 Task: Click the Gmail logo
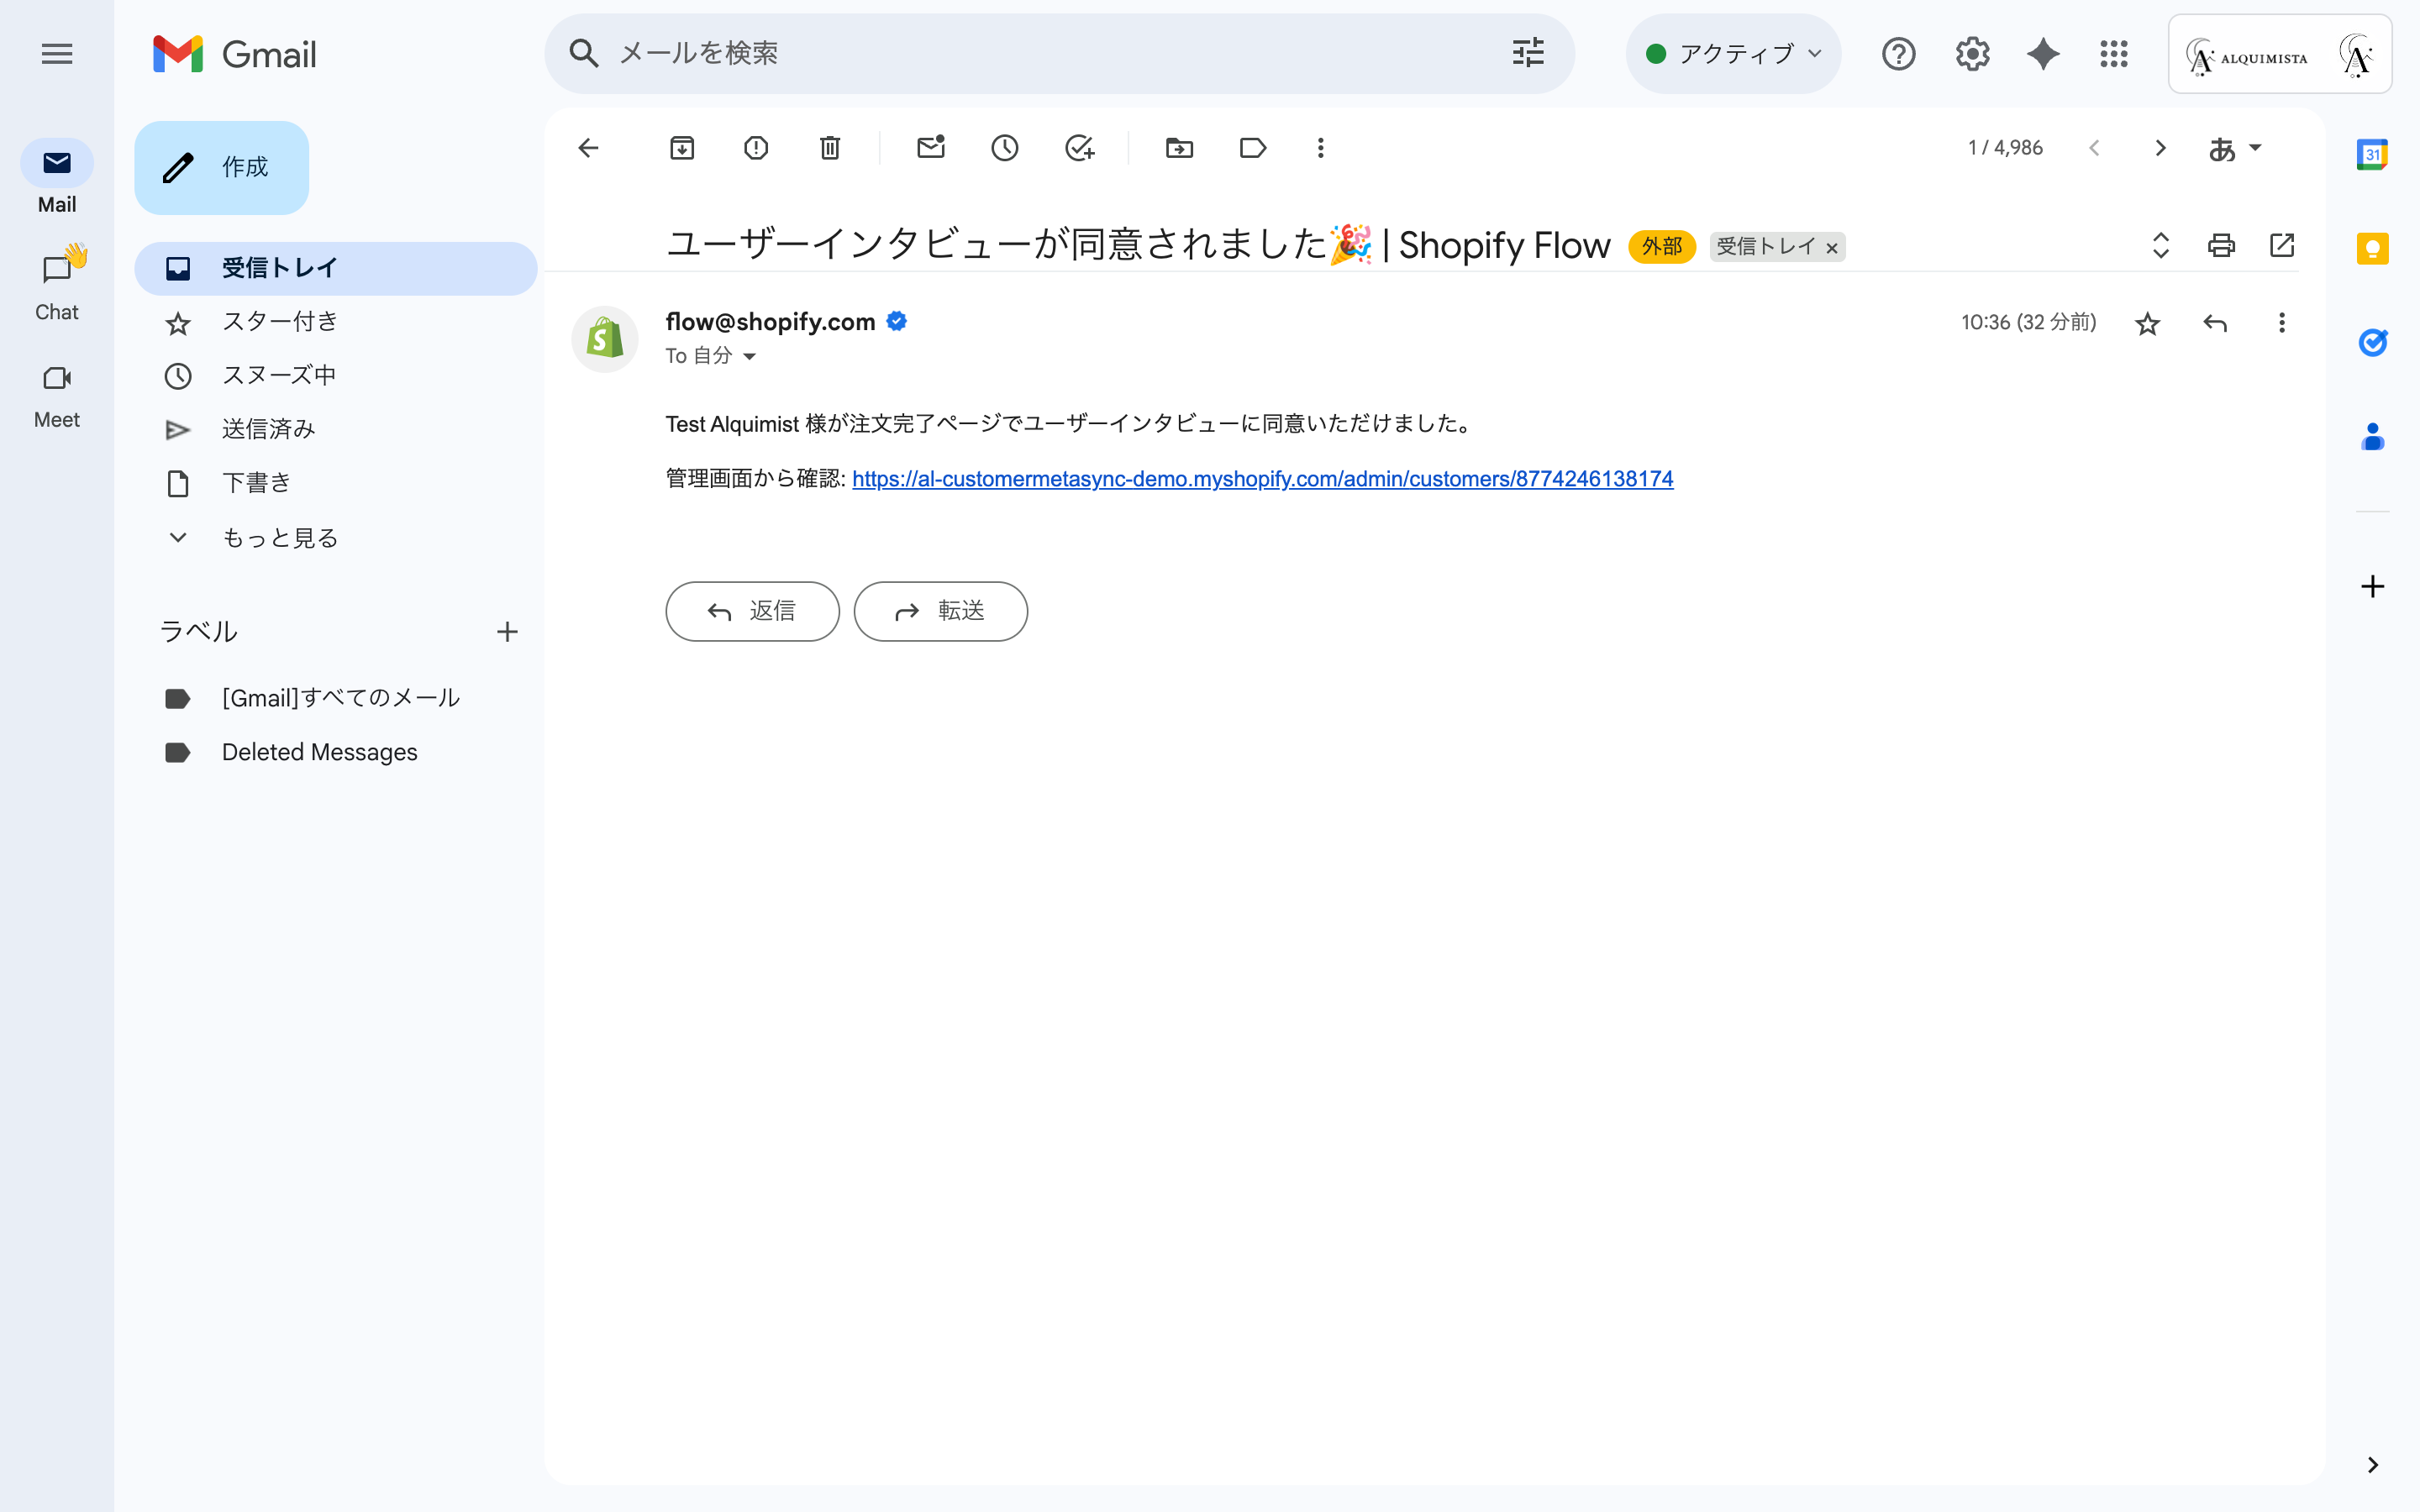click(235, 54)
